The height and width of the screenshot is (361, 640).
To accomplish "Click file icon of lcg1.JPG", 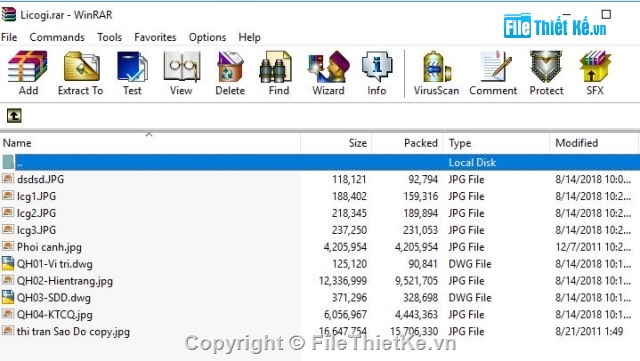I will (x=8, y=195).
